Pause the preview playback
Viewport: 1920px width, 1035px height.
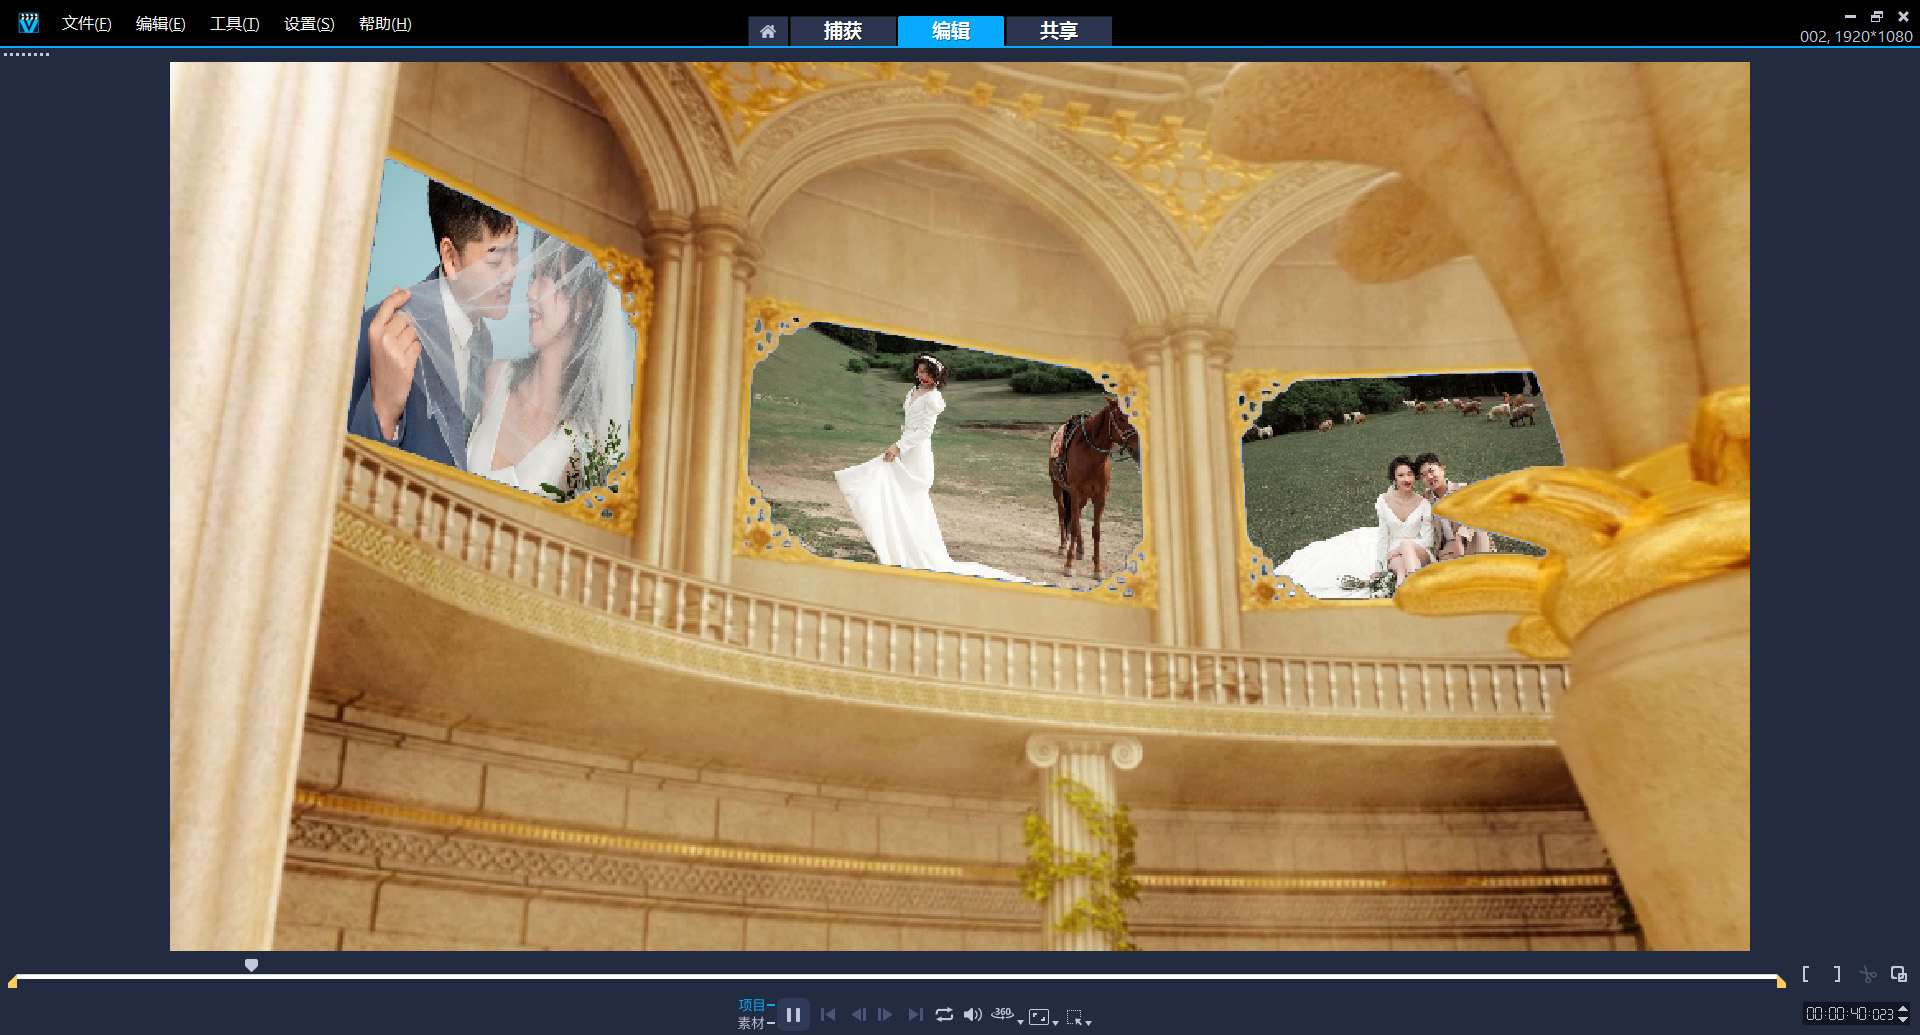click(x=793, y=1015)
